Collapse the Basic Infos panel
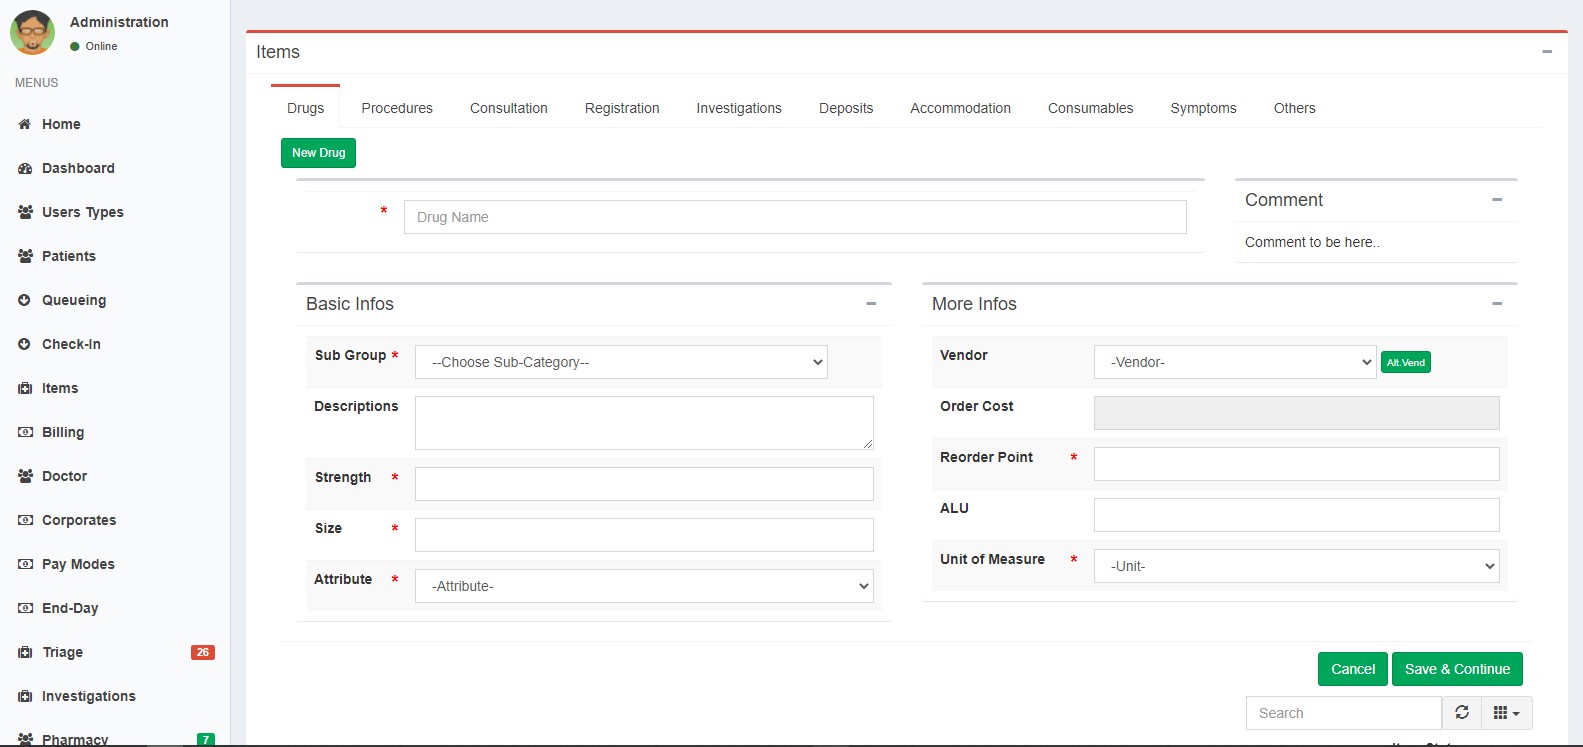Viewport: 1583px width, 747px height. [x=871, y=304]
